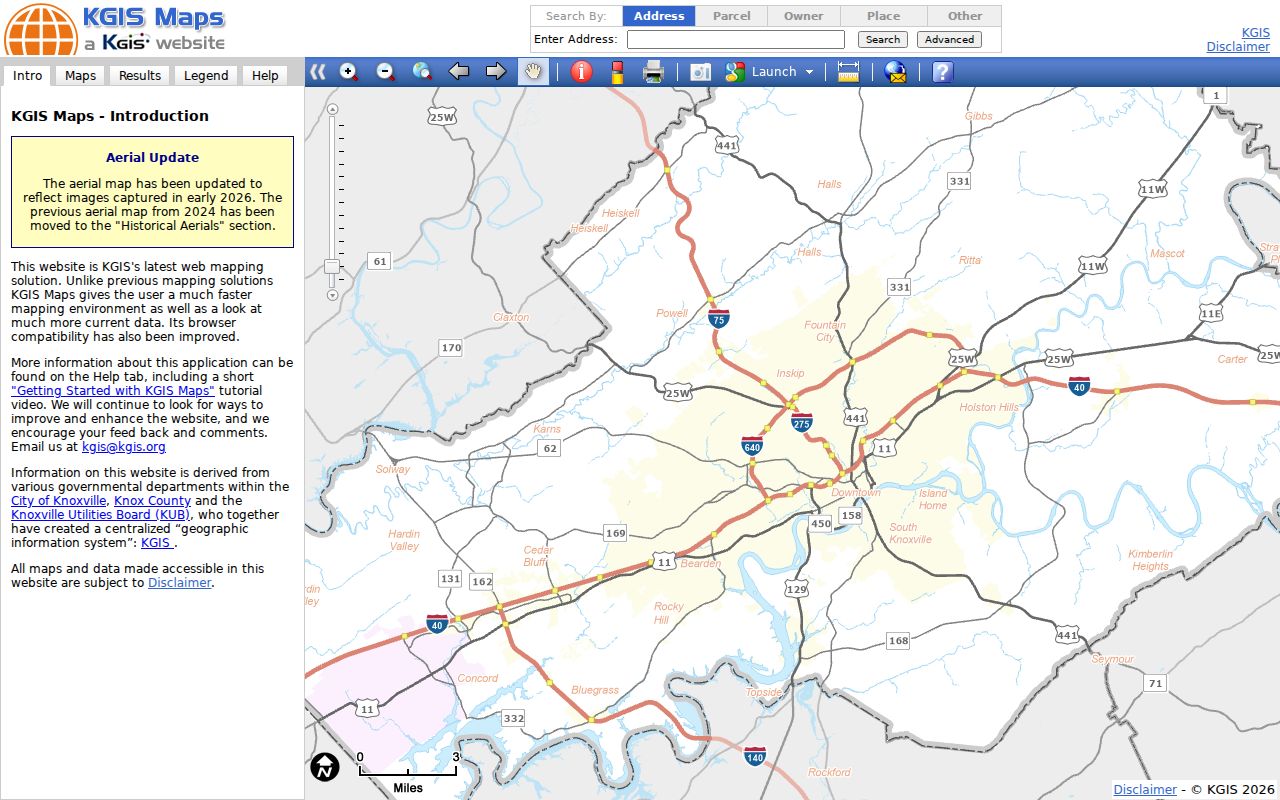1280x800 pixels.
Task: Open the Results tab
Action: [x=140, y=76]
